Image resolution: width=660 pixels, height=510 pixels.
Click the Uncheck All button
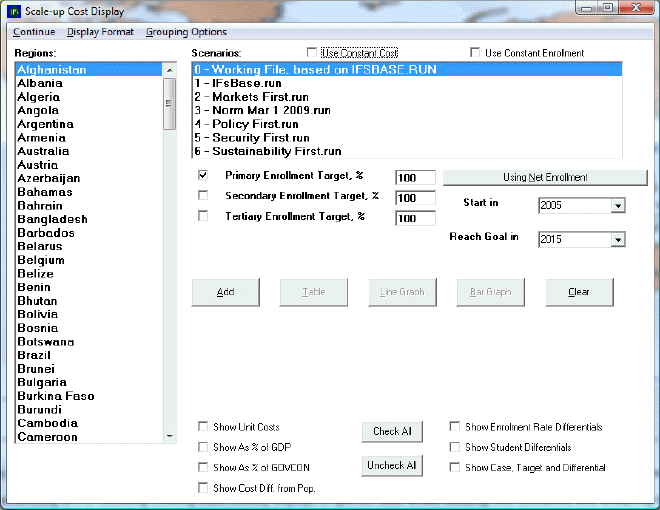pyautogui.click(x=392, y=466)
